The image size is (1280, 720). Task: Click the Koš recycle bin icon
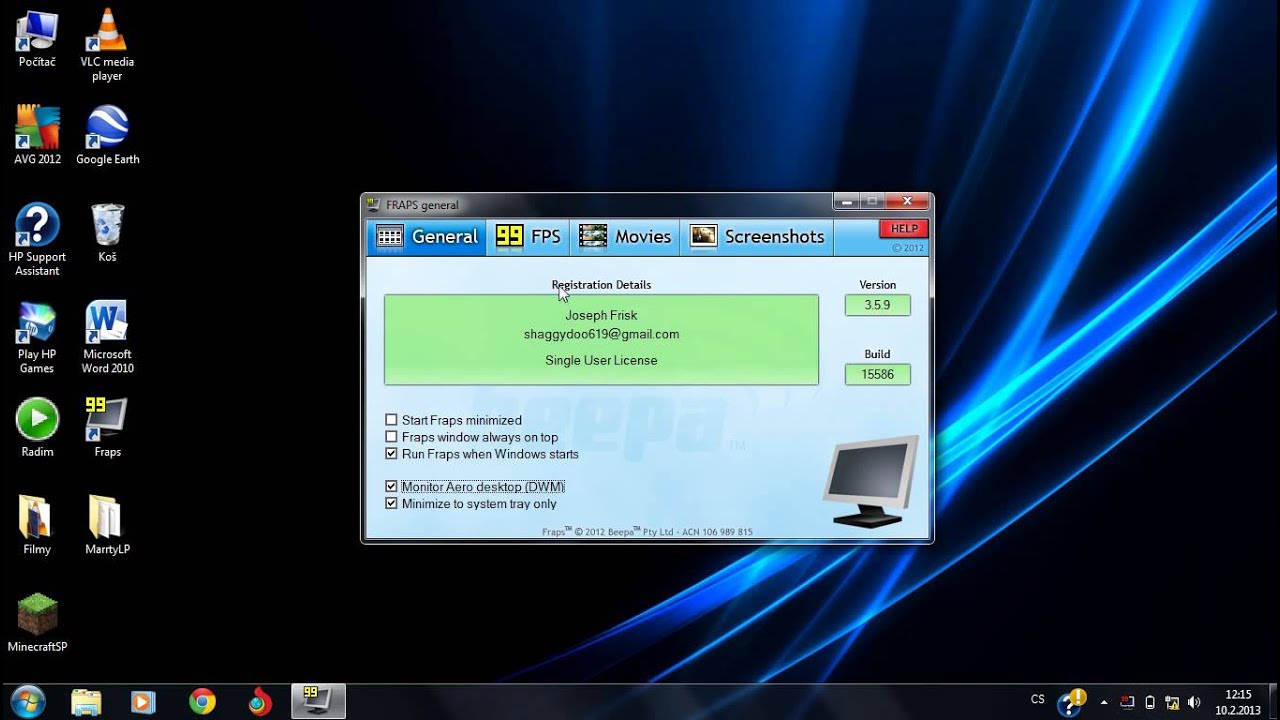(107, 233)
